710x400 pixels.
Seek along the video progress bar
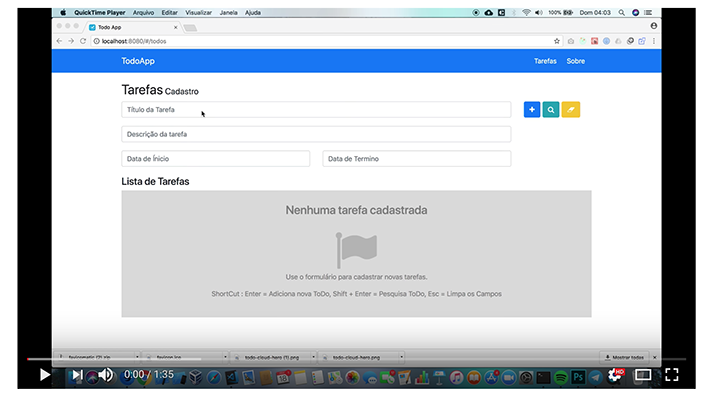click(x=356, y=359)
